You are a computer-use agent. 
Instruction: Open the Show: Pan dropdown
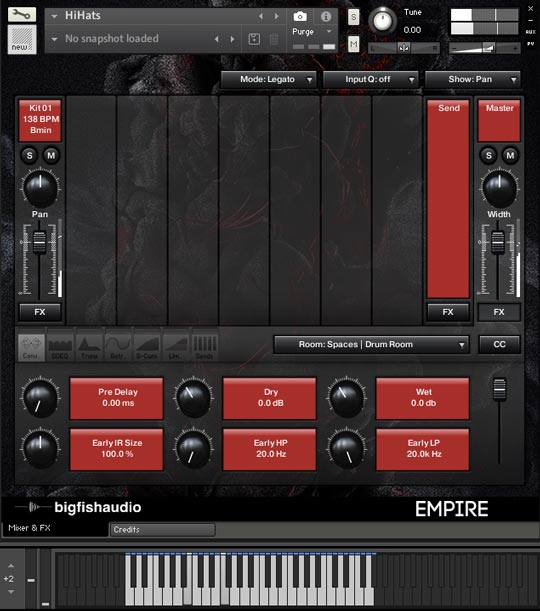click(473, 79)
